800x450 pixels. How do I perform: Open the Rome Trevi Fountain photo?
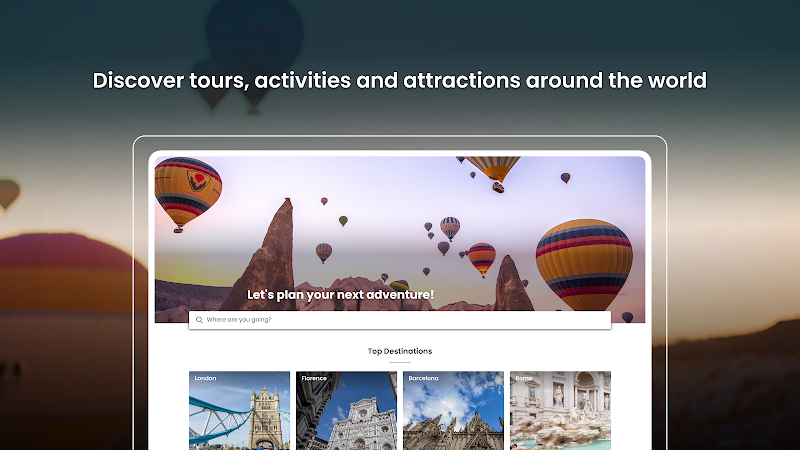coord(560,411)
